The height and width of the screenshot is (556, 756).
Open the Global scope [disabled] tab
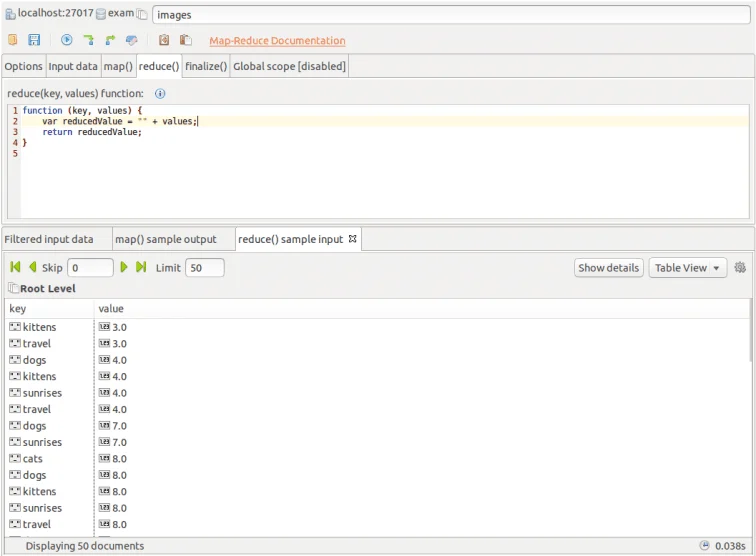click(x=289, y=66)
